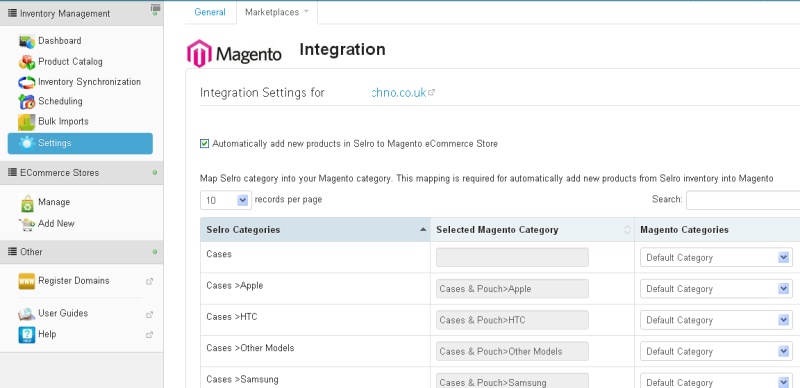Screen dimensions: 800x388
Task: Open the Dashboard icon in sidebar
Action: click(27, 41)
